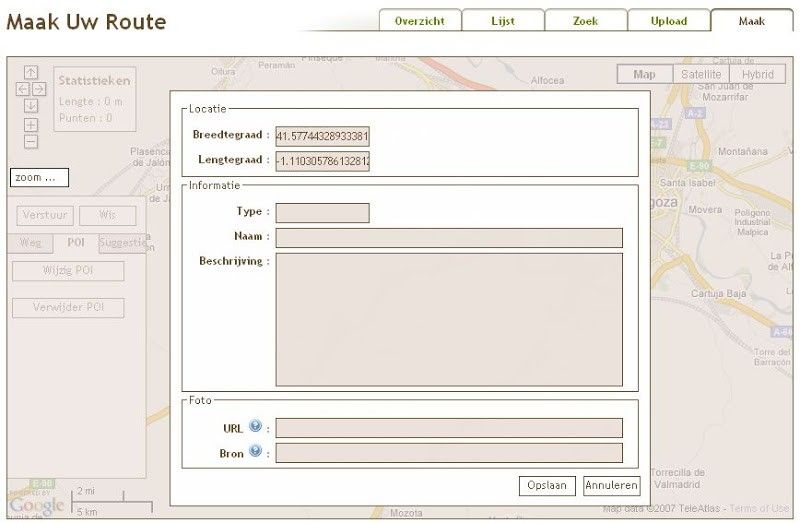Click the Santa Isabel map label

(x=687, y=183)
